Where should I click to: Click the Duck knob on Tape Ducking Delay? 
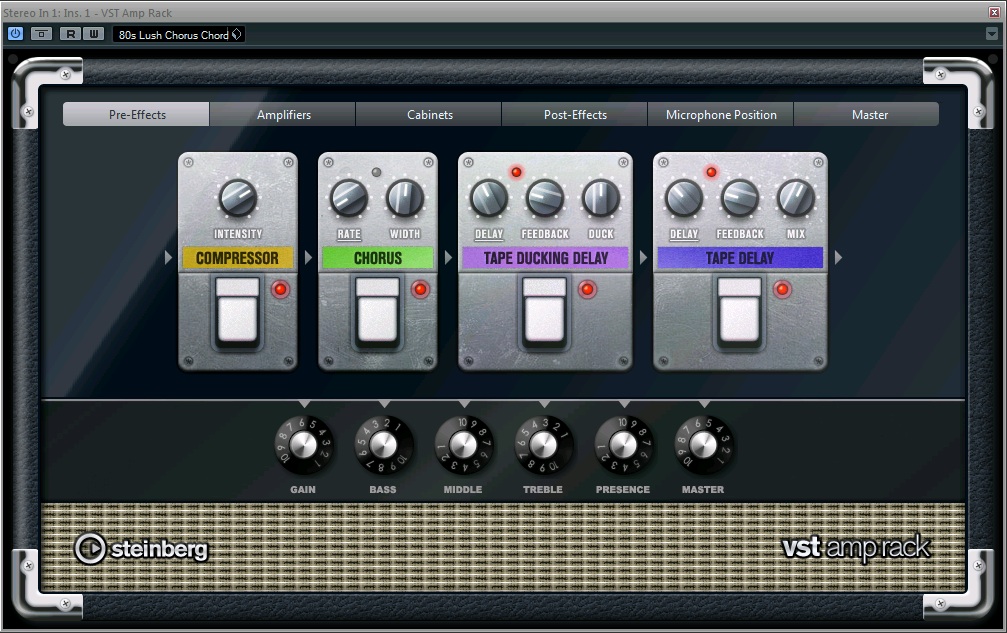(601, 198)
